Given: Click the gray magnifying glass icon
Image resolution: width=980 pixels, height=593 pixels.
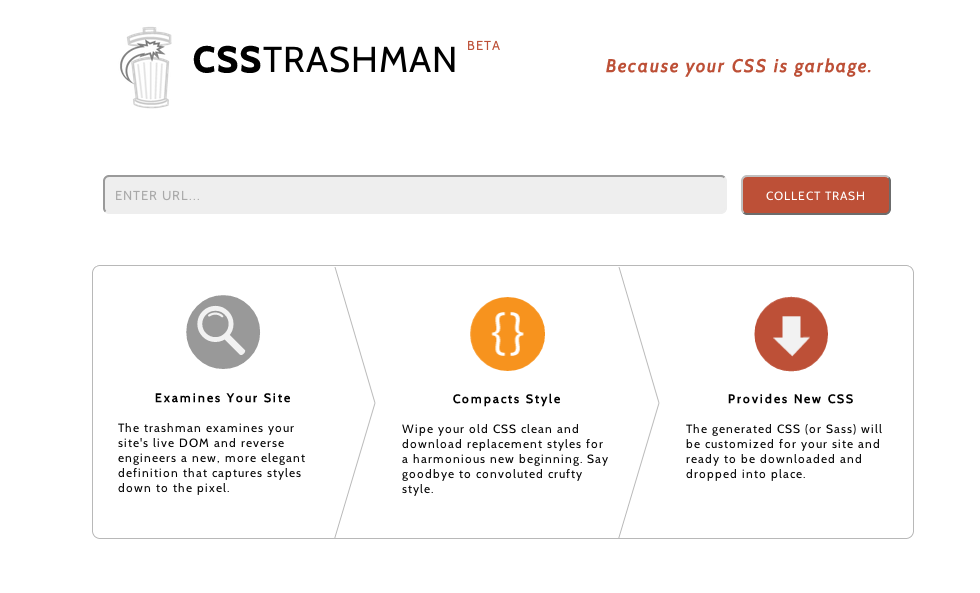Looking at the screenshot, I should (223, 332).
